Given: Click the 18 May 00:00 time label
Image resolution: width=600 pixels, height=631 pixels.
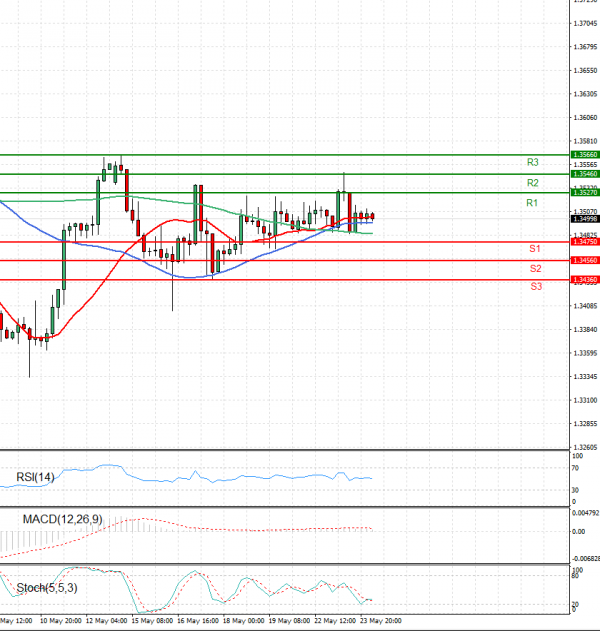Looking at the screenshot, I should [244, 621].
